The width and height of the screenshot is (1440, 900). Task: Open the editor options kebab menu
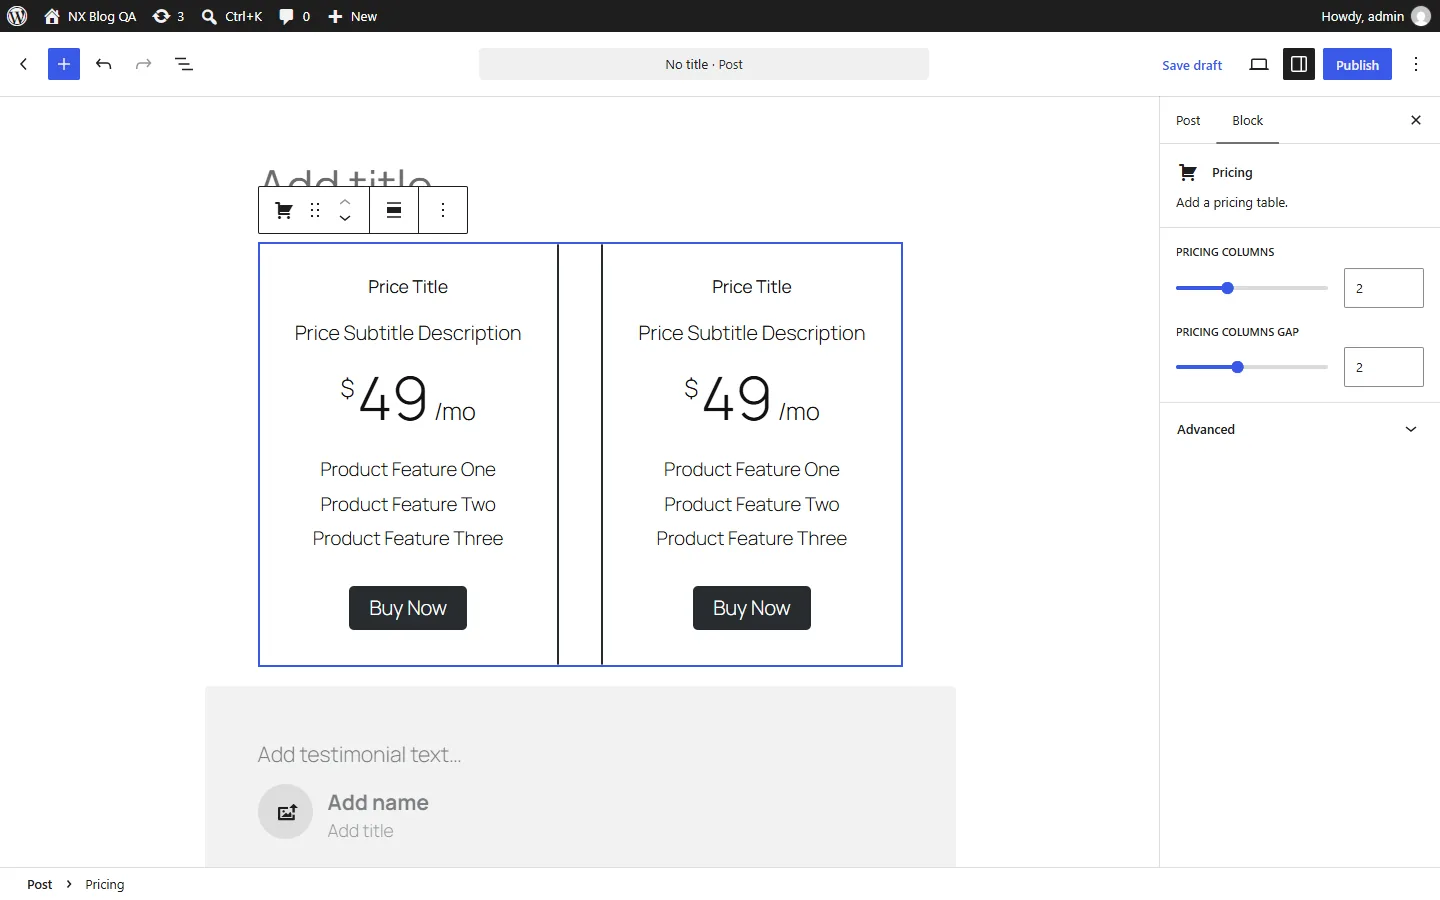pyautogui.click(x=1416, y=65)
